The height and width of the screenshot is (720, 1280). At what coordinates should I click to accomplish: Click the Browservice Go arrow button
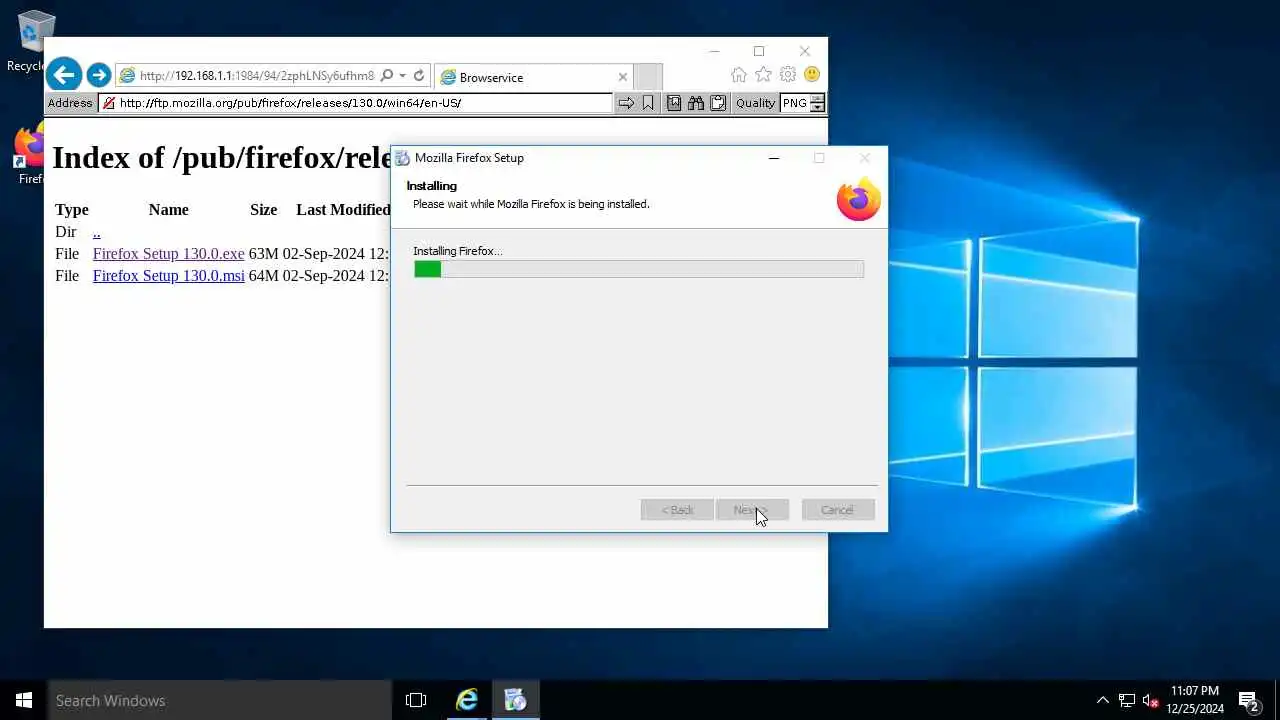click(626, 103)
